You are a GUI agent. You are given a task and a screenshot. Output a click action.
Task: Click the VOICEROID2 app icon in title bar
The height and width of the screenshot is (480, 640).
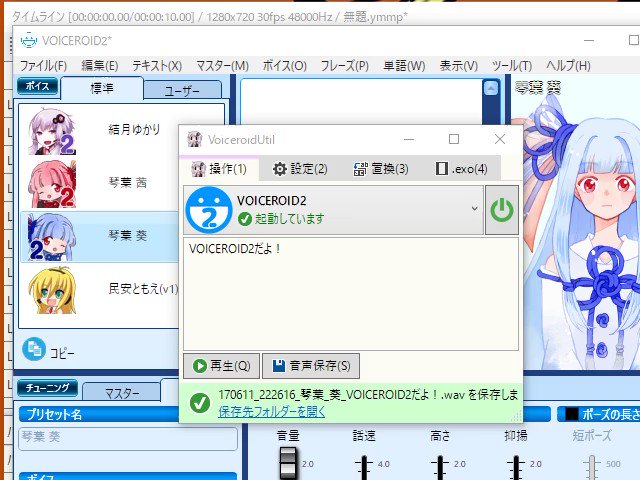coord(29,40)
